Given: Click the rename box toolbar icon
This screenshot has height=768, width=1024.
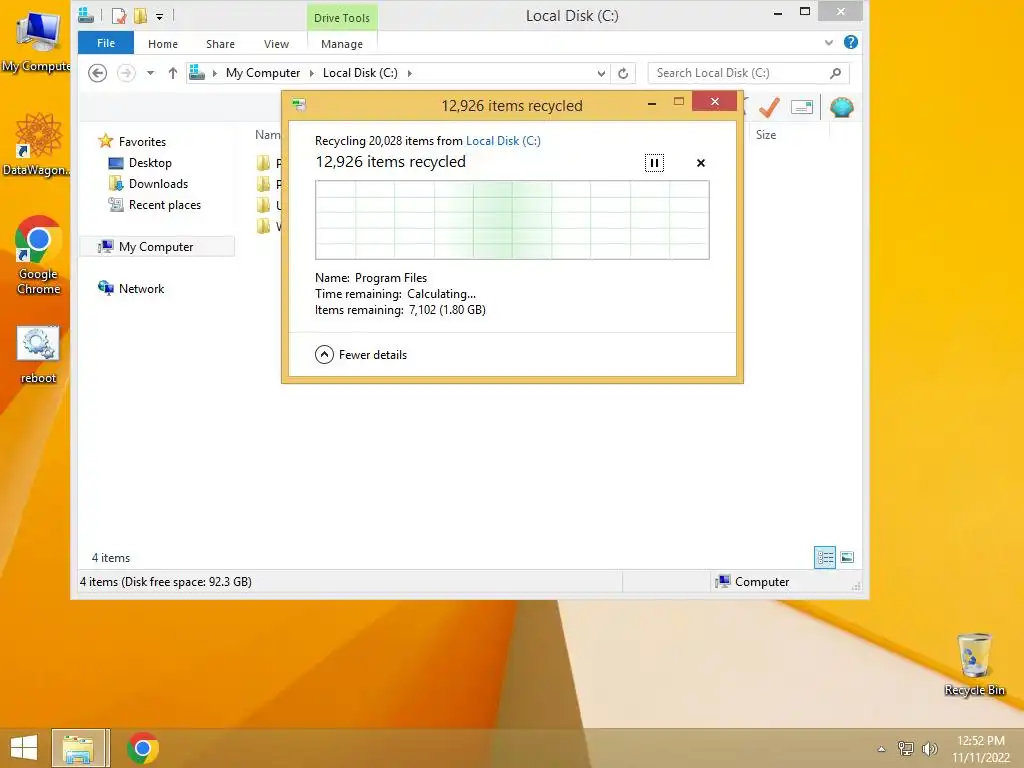Looking at the screenshot, I should 802,107.
